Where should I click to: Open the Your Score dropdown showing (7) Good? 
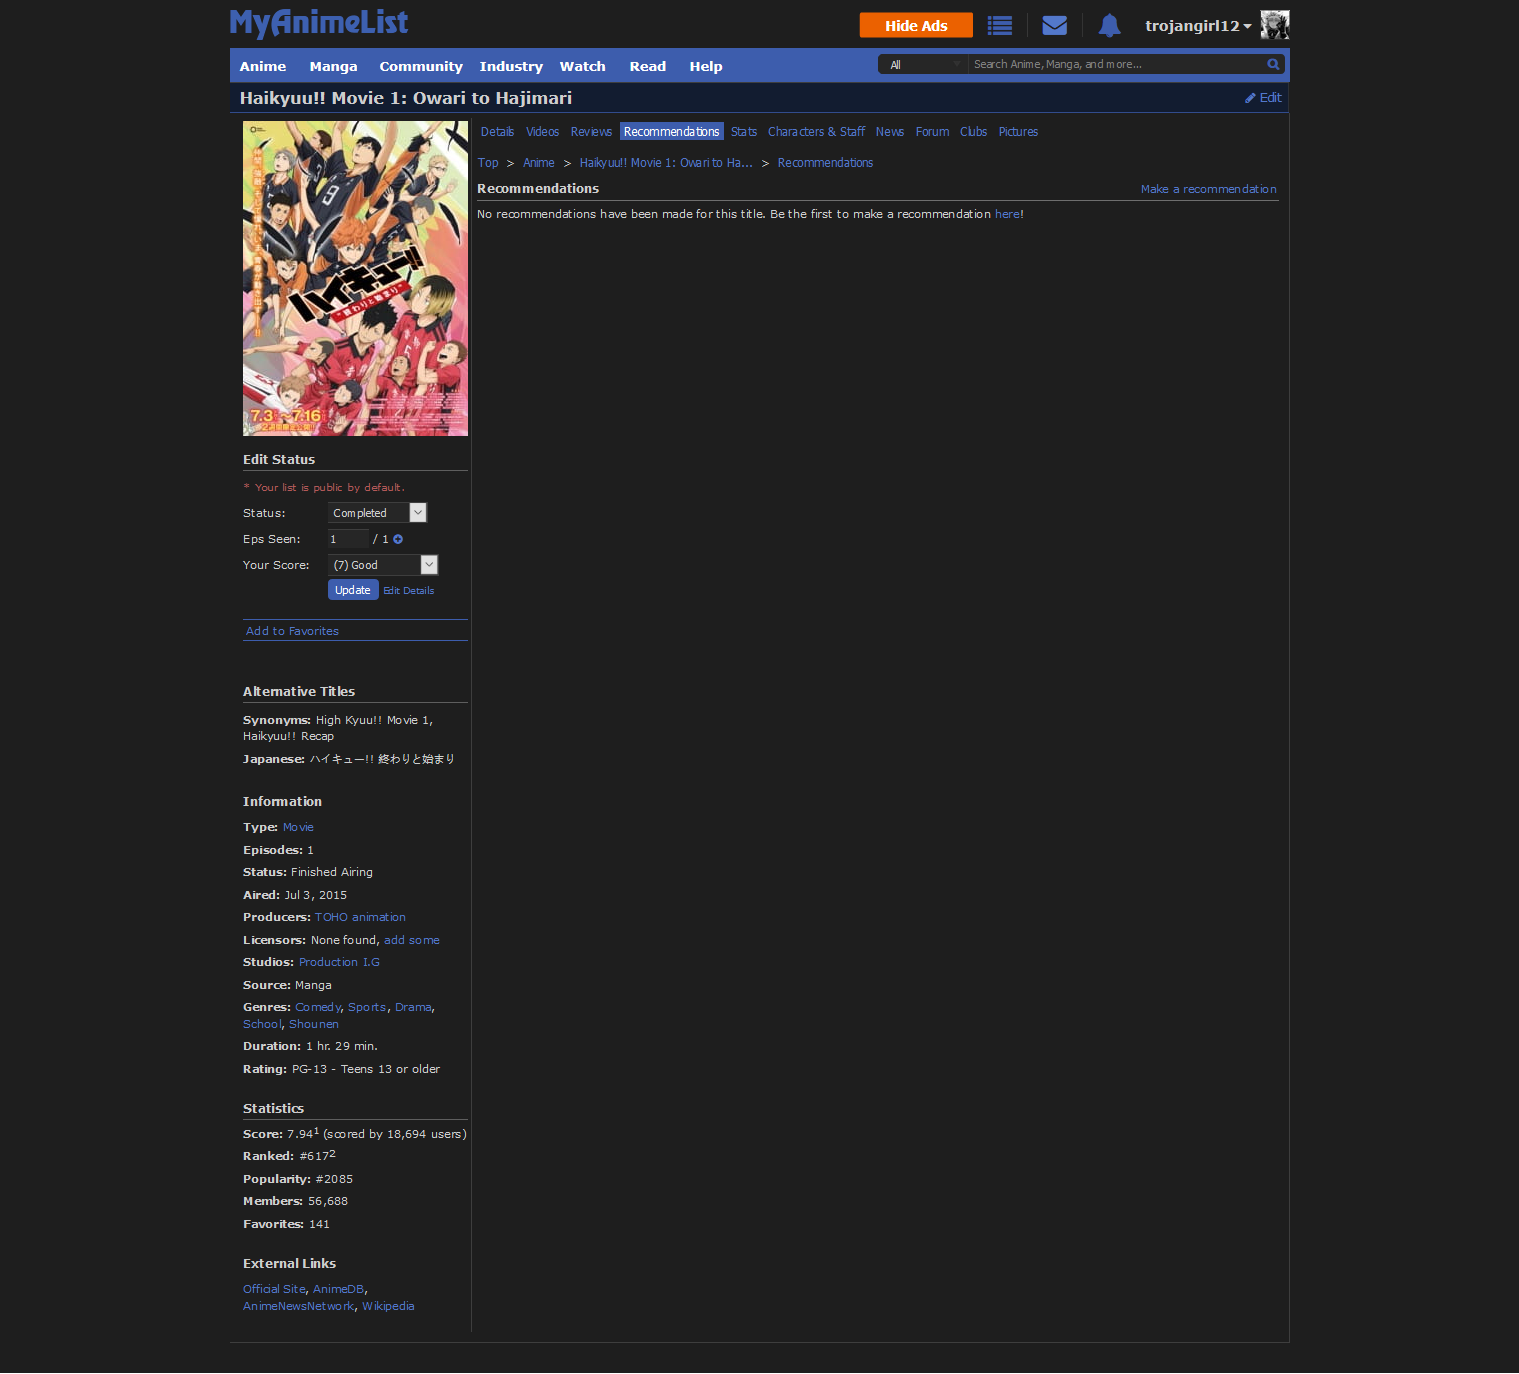tap(383, 565)
